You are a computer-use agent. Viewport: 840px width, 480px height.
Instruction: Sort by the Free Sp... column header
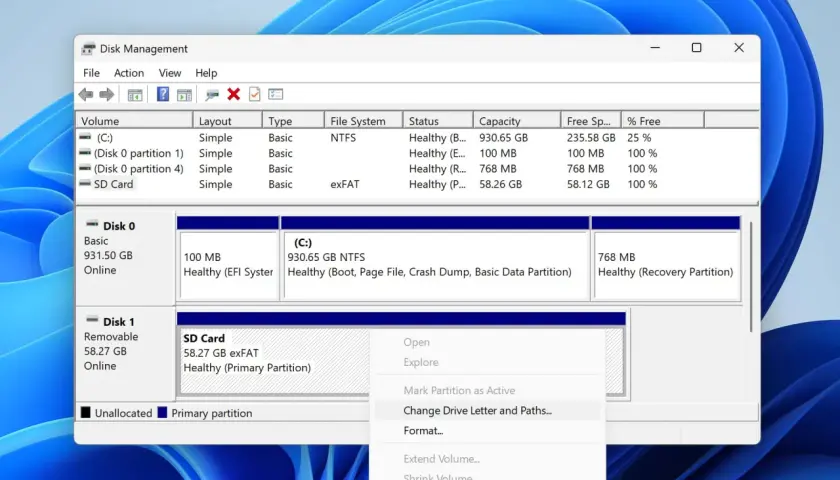(591, 121)
